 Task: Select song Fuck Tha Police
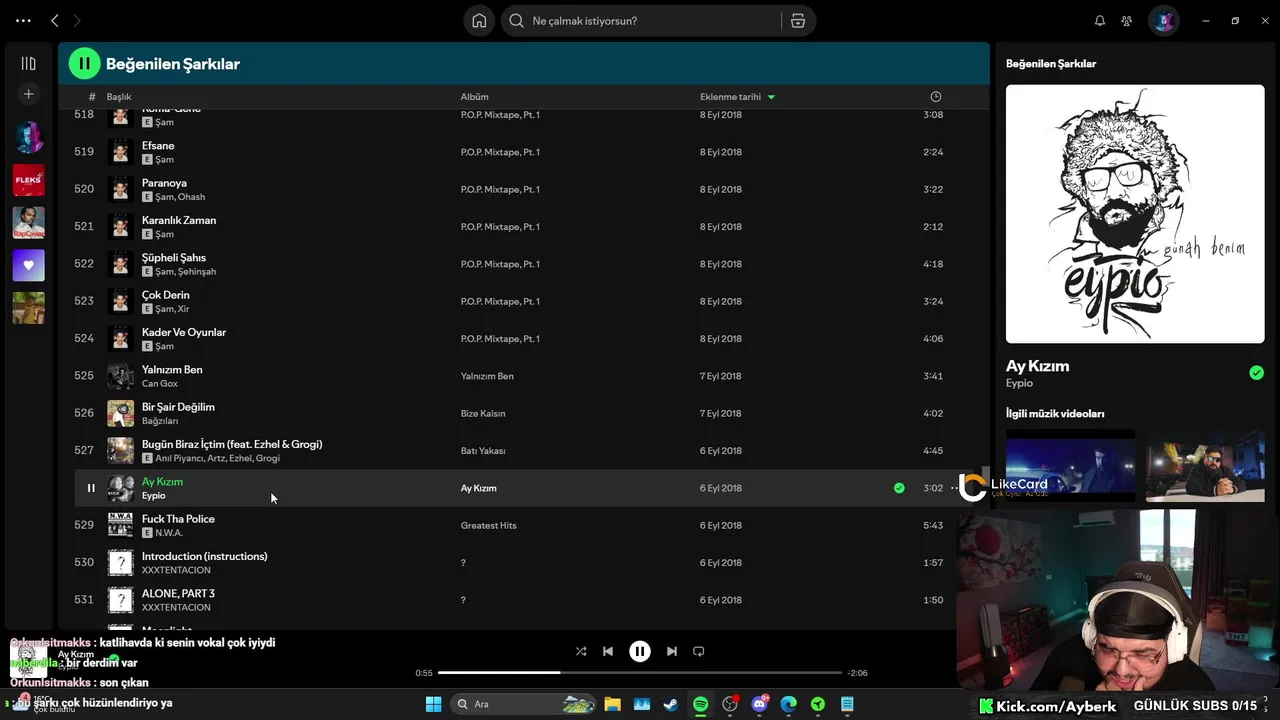(x=178, y=519)
